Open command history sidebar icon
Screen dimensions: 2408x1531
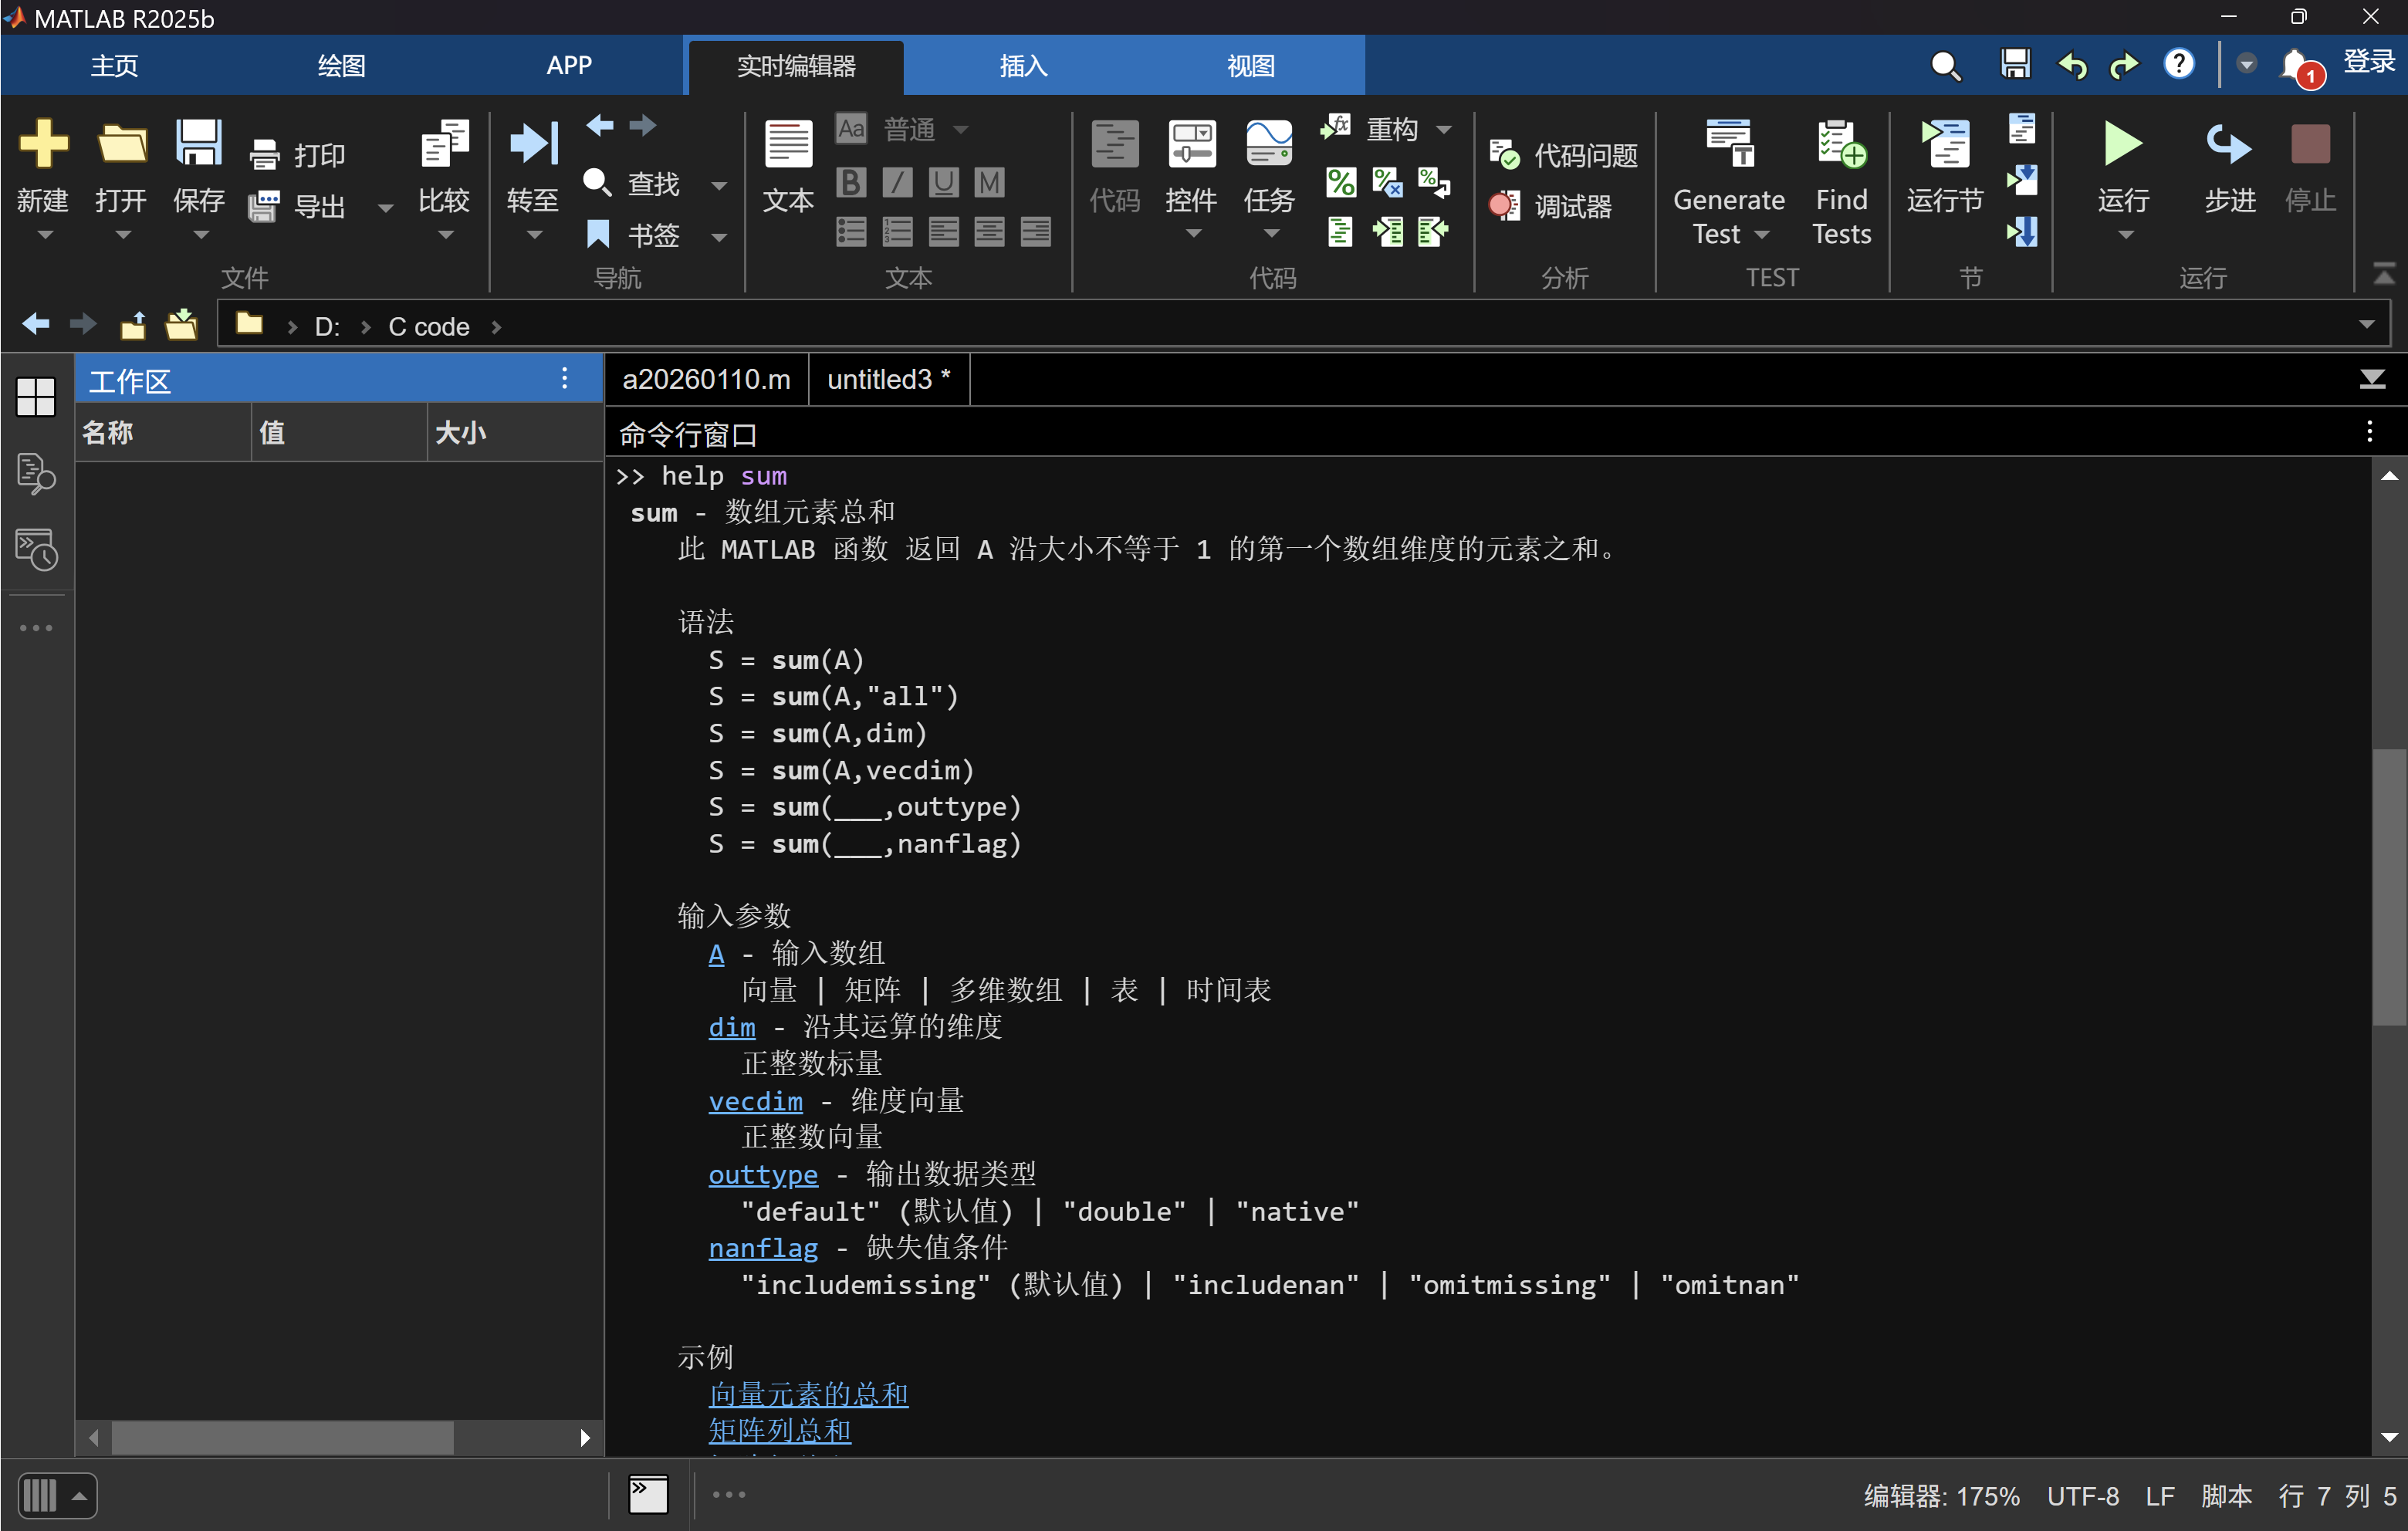(37, 550)
